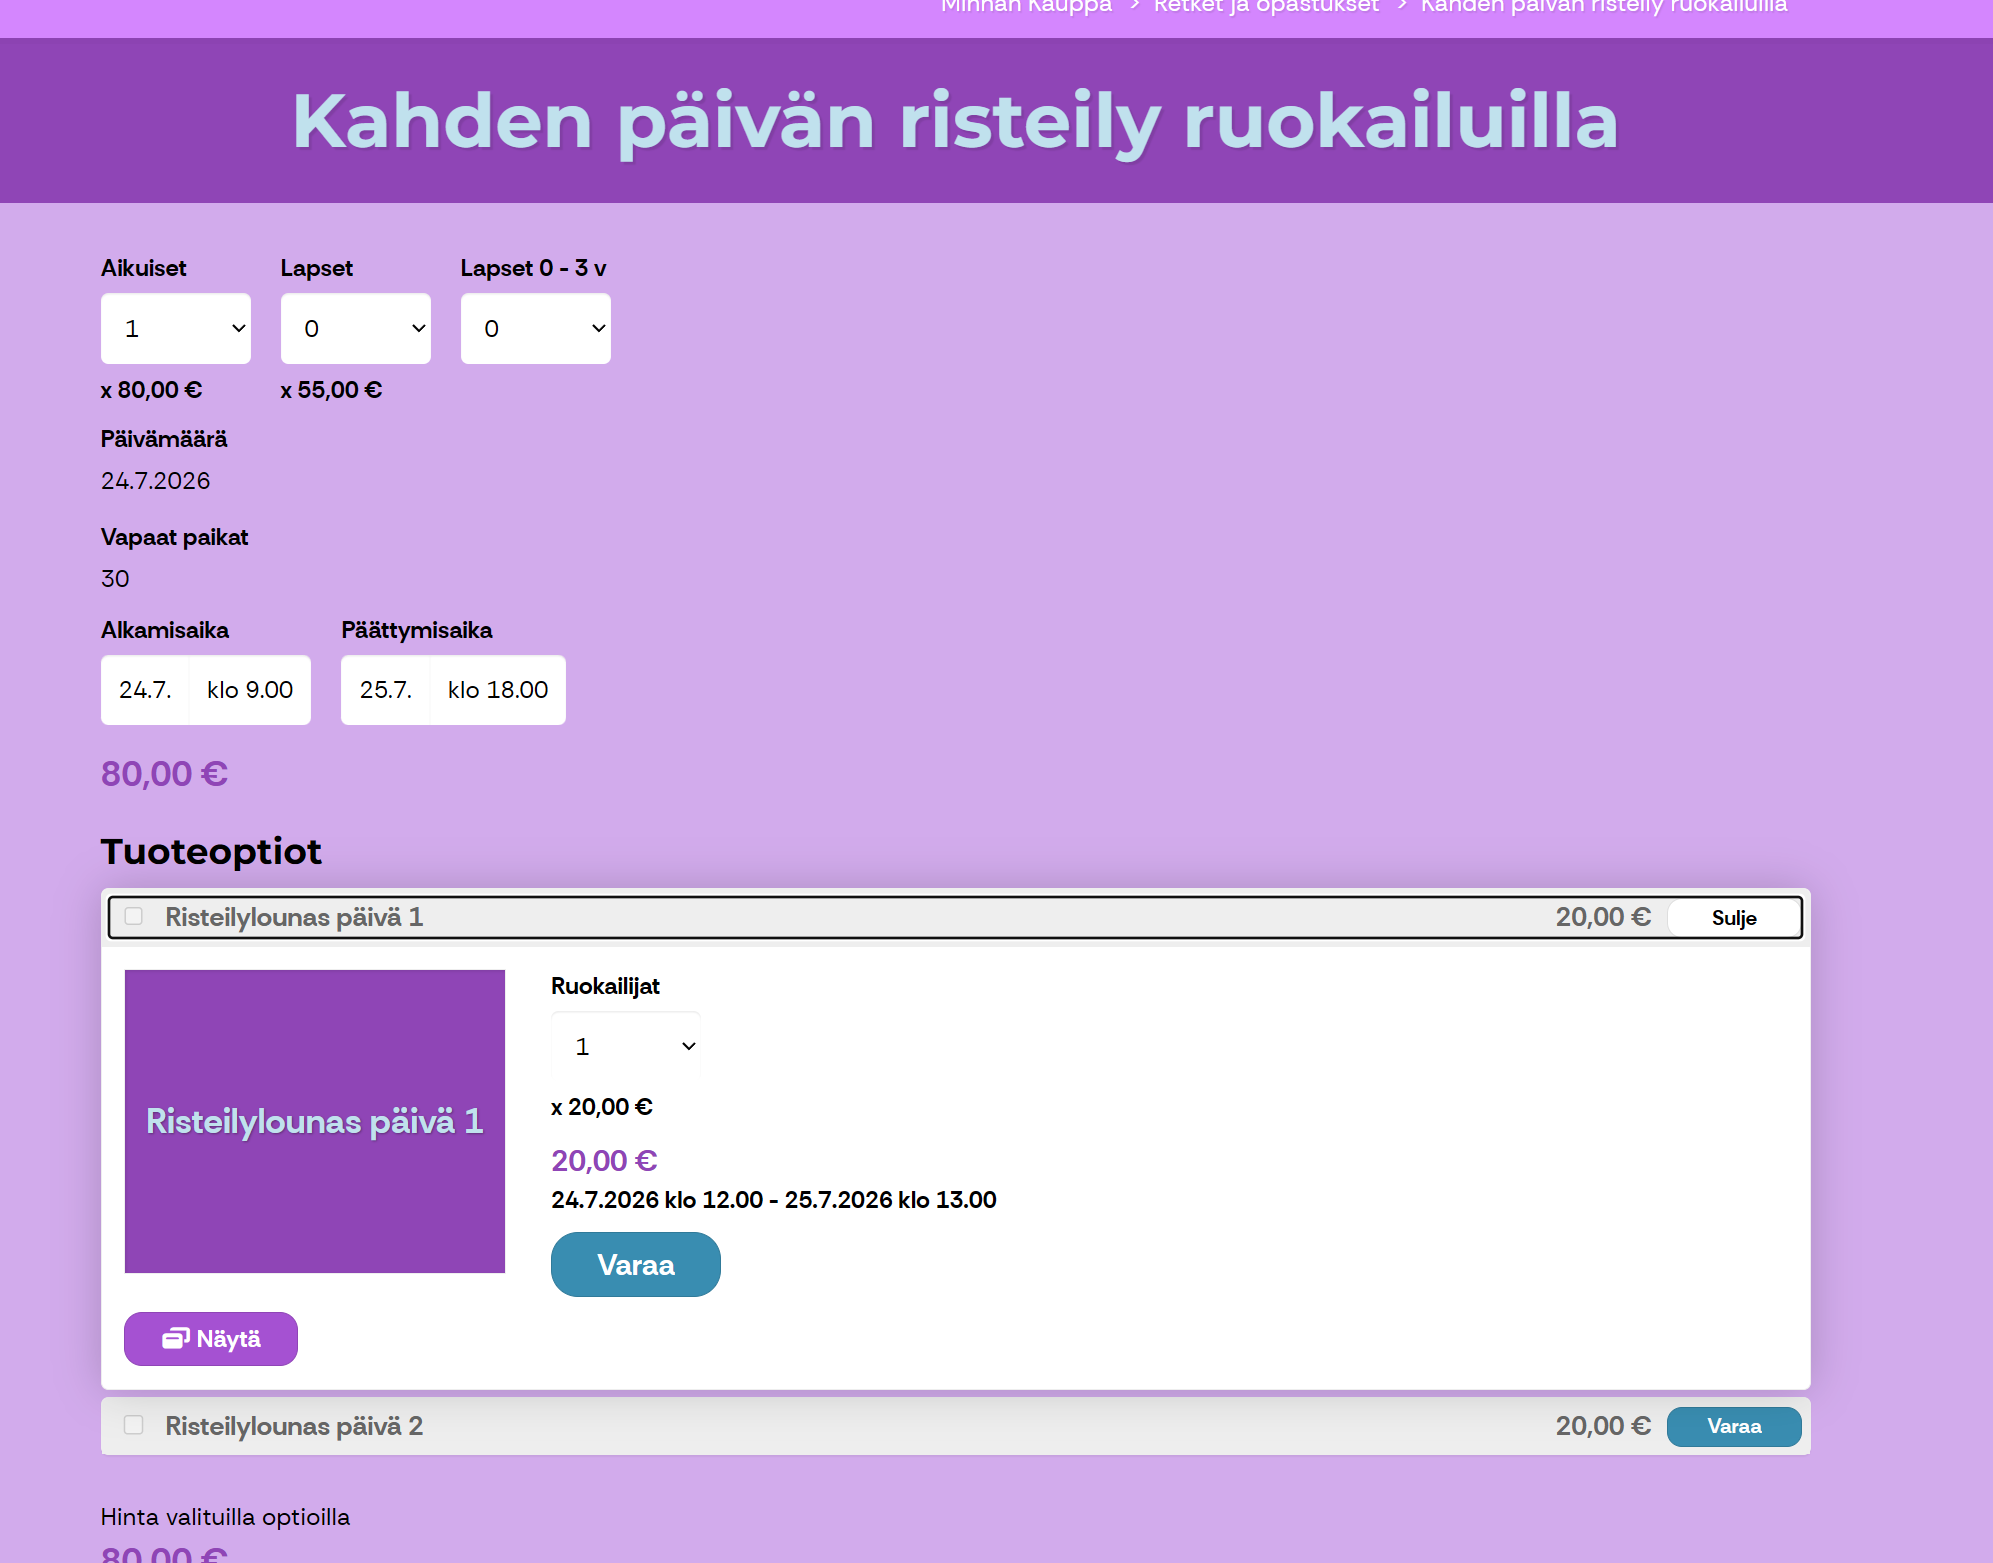This screenshot has width=1993, height=1563.
Task: Click the end date field 25.7.
Action: point(386,690)
